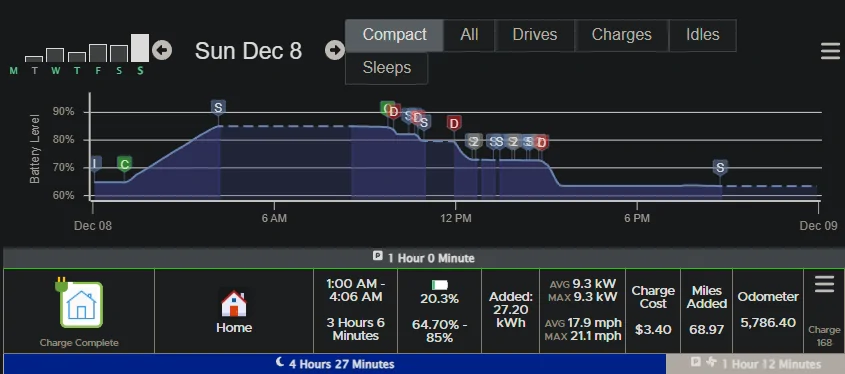The image size is (845, 374).
Task: Click the S sleep marker near 9 PM
Action: [720, 168]
